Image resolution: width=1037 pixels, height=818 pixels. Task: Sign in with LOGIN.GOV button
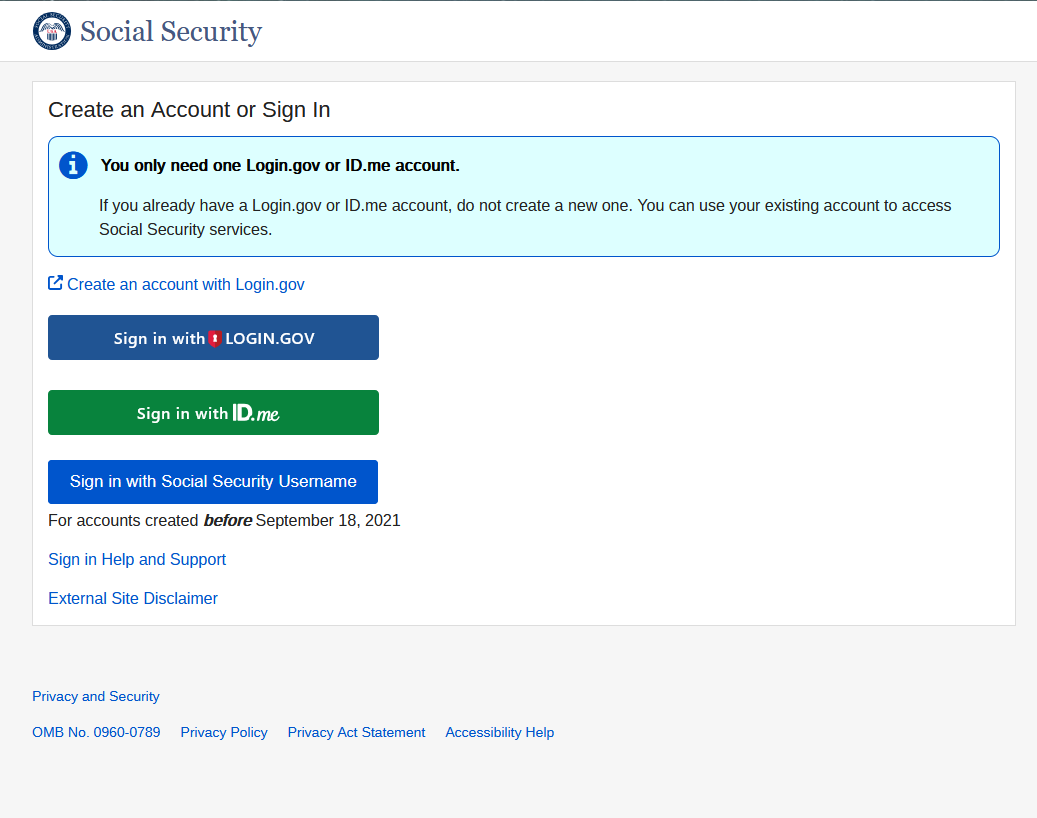click(213, 338)
